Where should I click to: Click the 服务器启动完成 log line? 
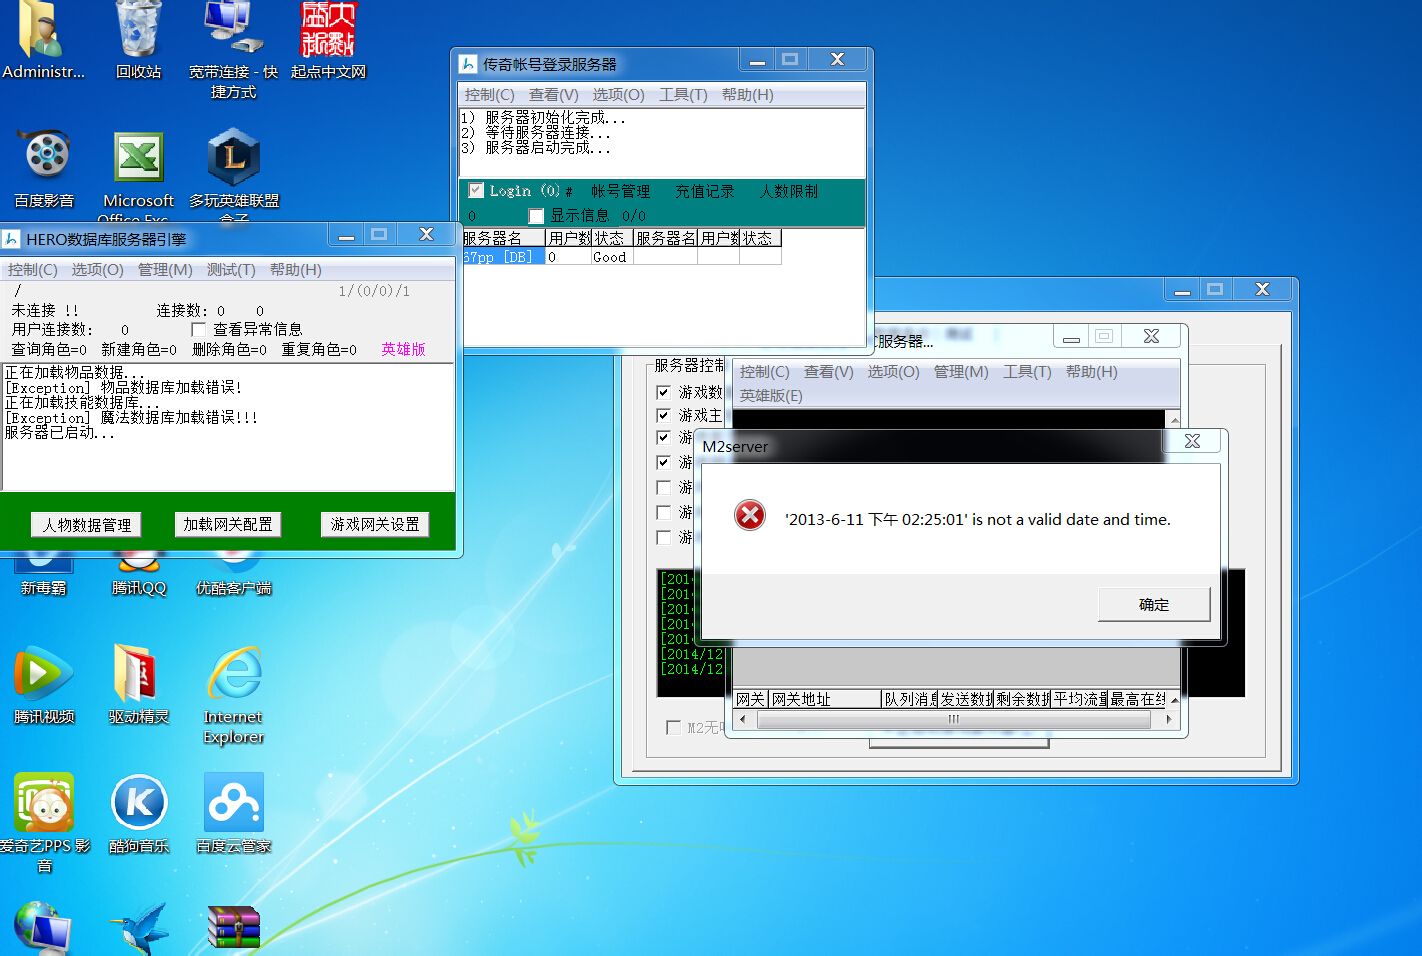pos(536,147)
